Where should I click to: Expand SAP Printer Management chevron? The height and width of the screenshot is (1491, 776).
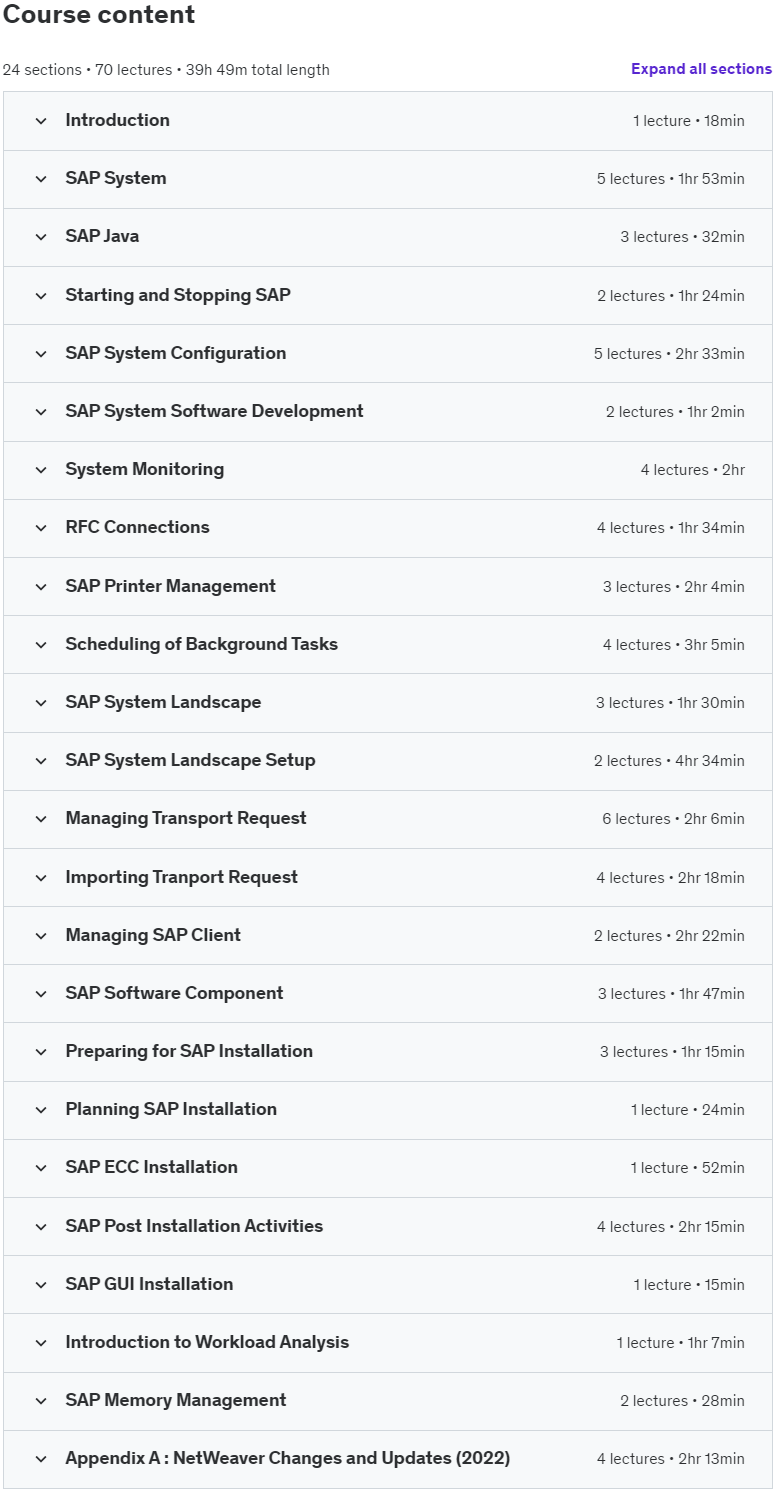click(x=41, y=587)
